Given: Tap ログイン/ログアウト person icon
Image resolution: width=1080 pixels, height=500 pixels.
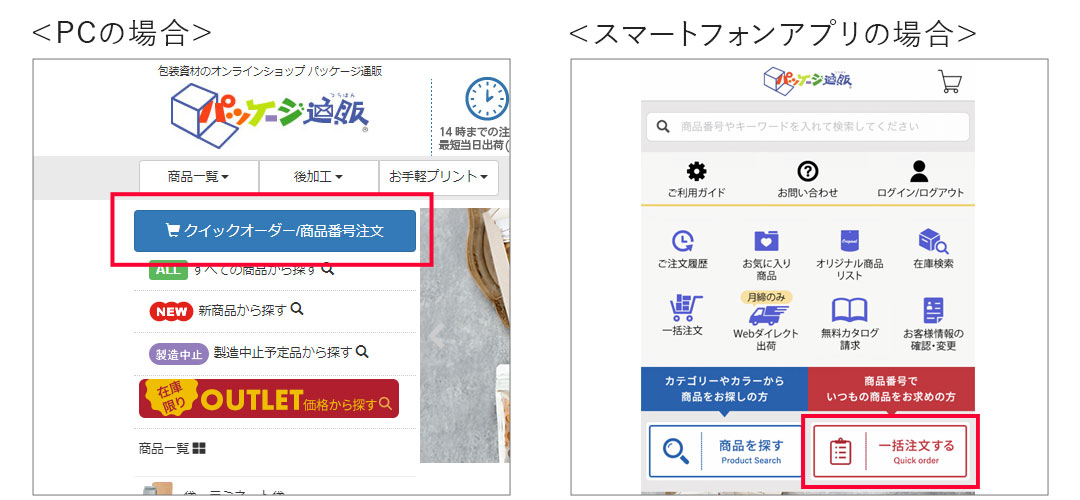Looking at the screenshot, I should [x=920, y=171].
